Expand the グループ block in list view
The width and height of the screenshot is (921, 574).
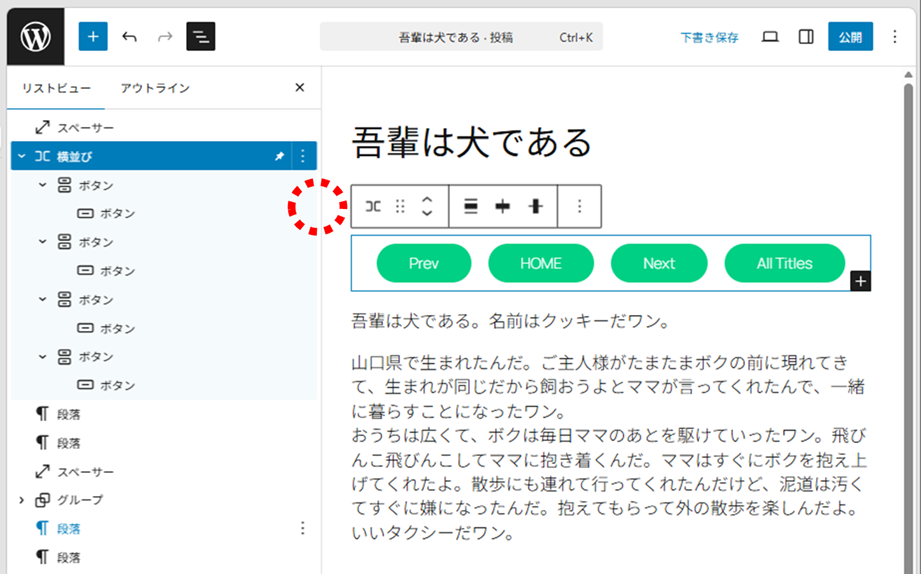point(21,500)
